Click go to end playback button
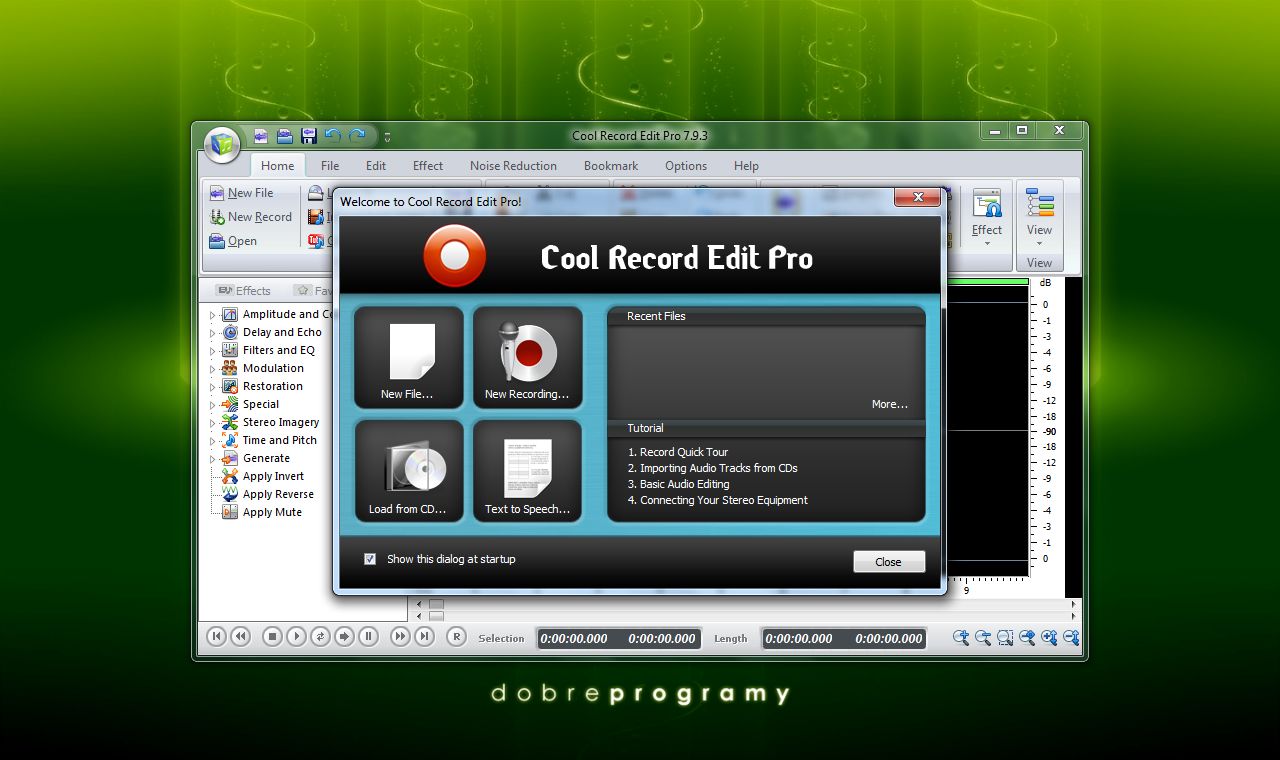1280x760 pixels. point(424,636)
